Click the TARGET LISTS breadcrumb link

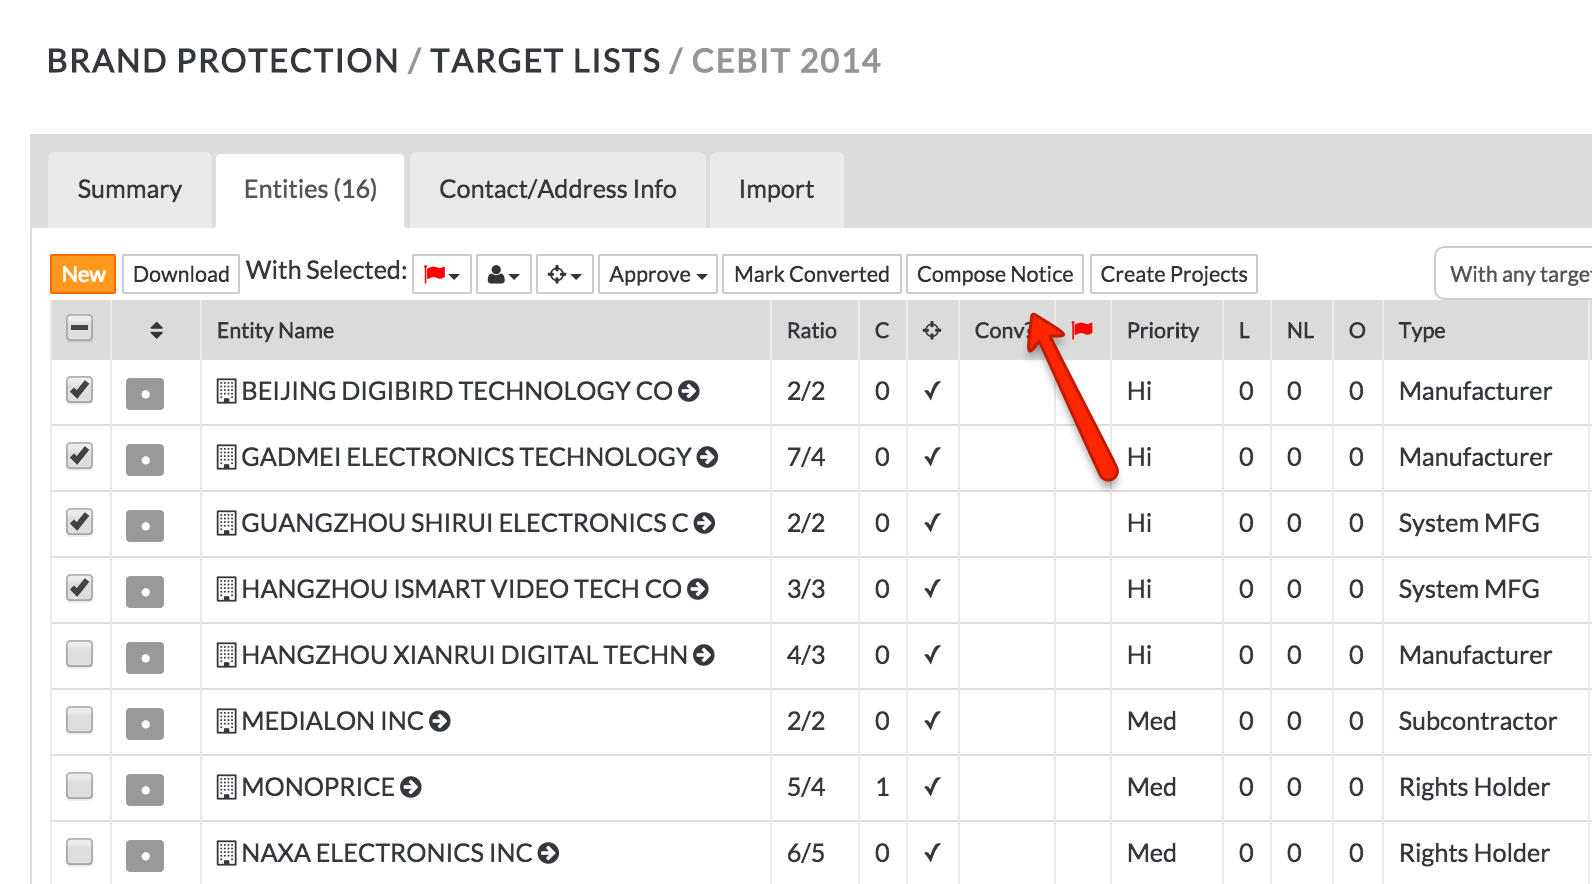click(545, 61)
